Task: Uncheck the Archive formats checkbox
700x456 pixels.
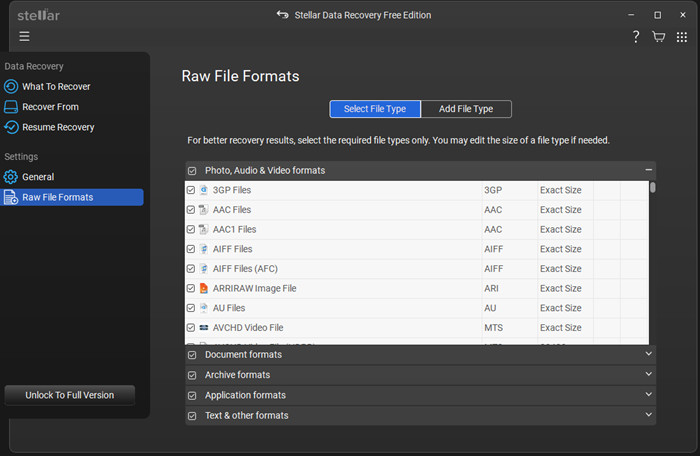Action: pos(192,375)
